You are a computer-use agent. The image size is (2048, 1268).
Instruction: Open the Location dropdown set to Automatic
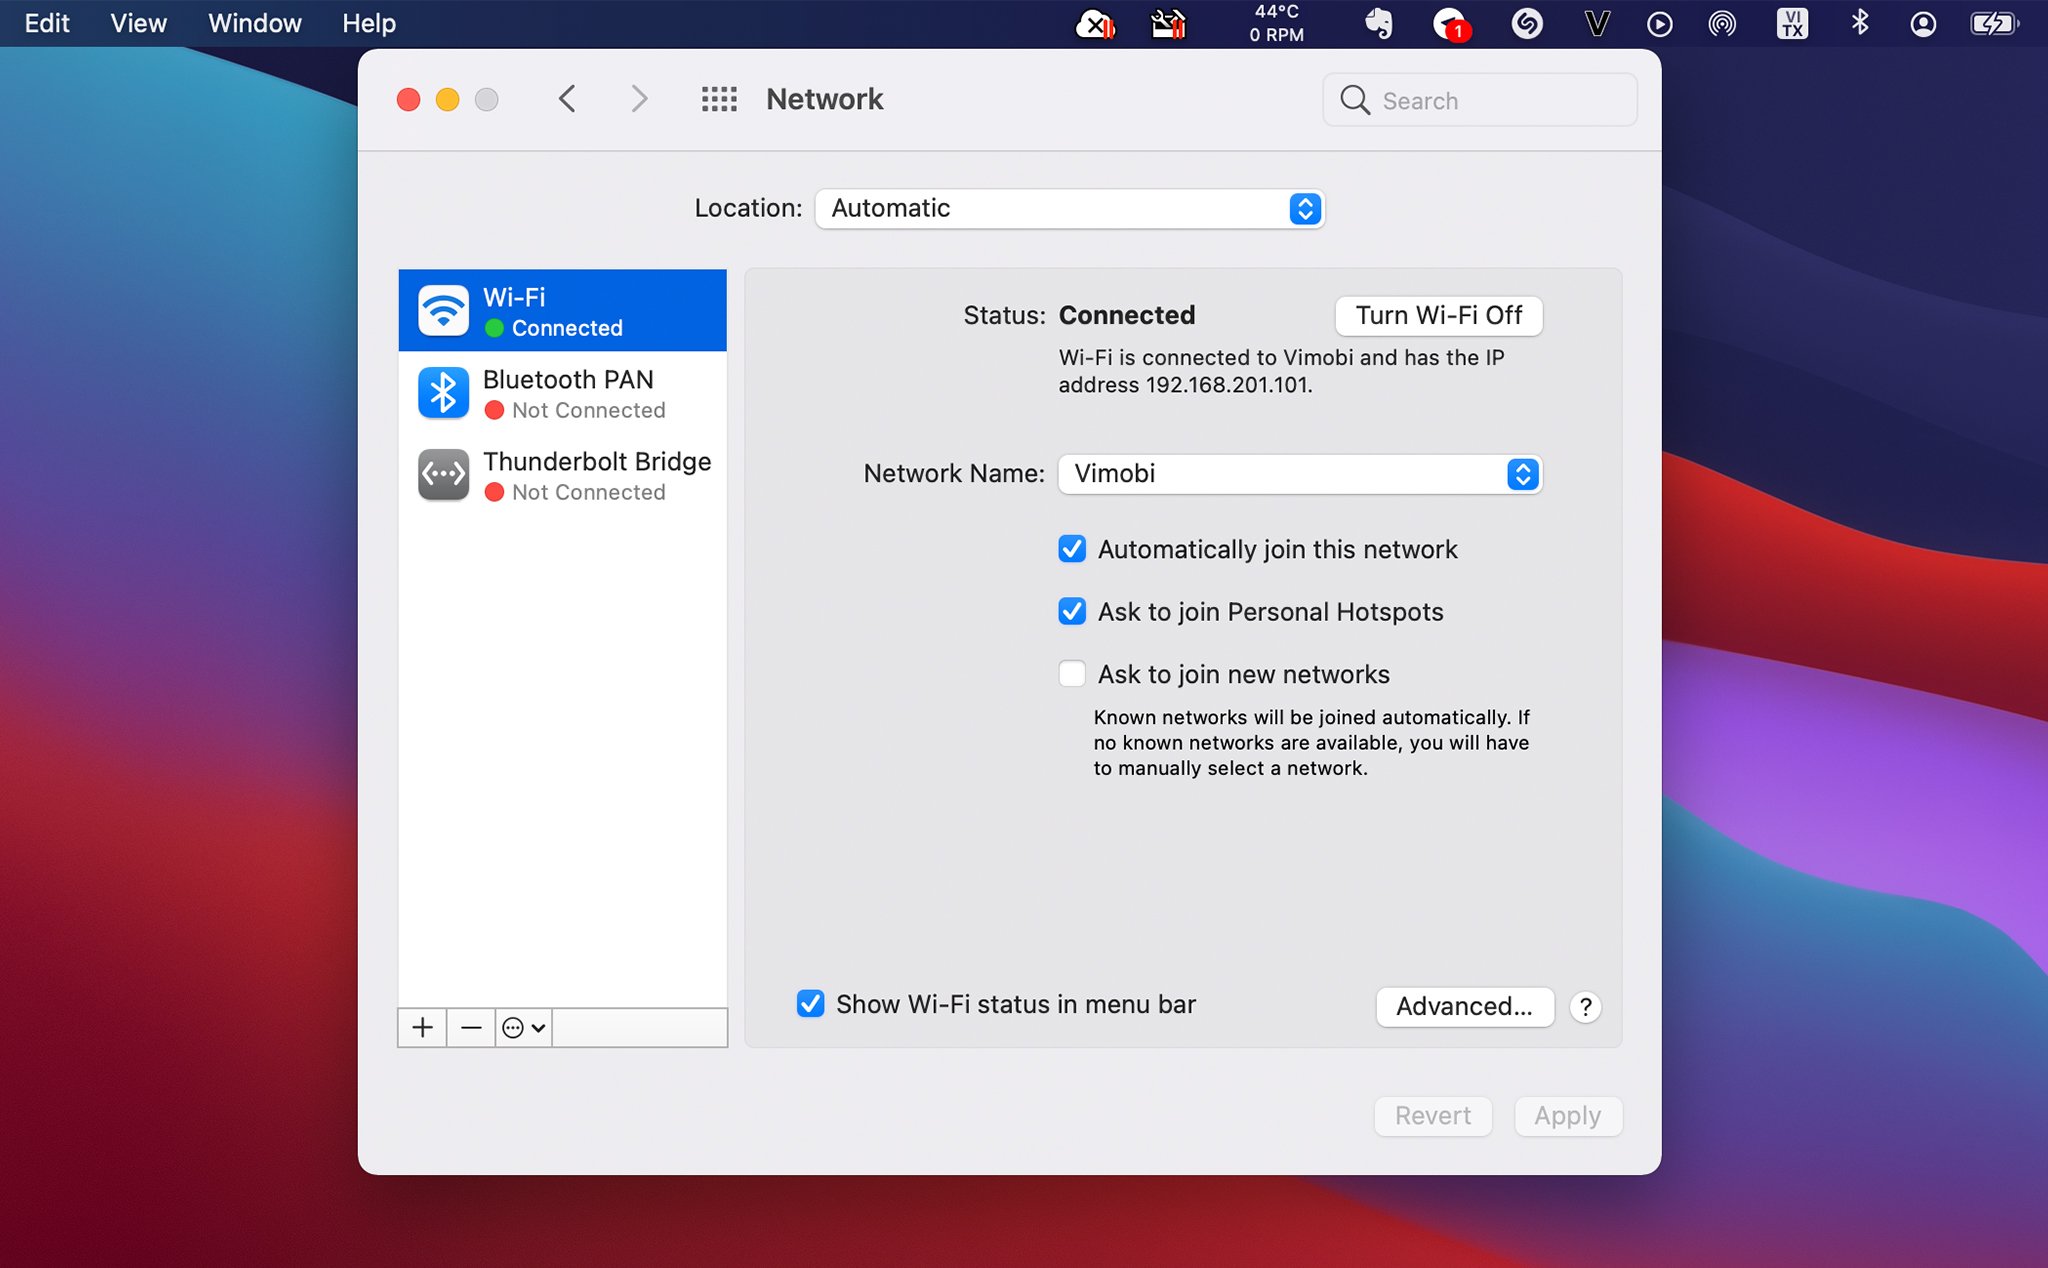tap(1069, 208)
